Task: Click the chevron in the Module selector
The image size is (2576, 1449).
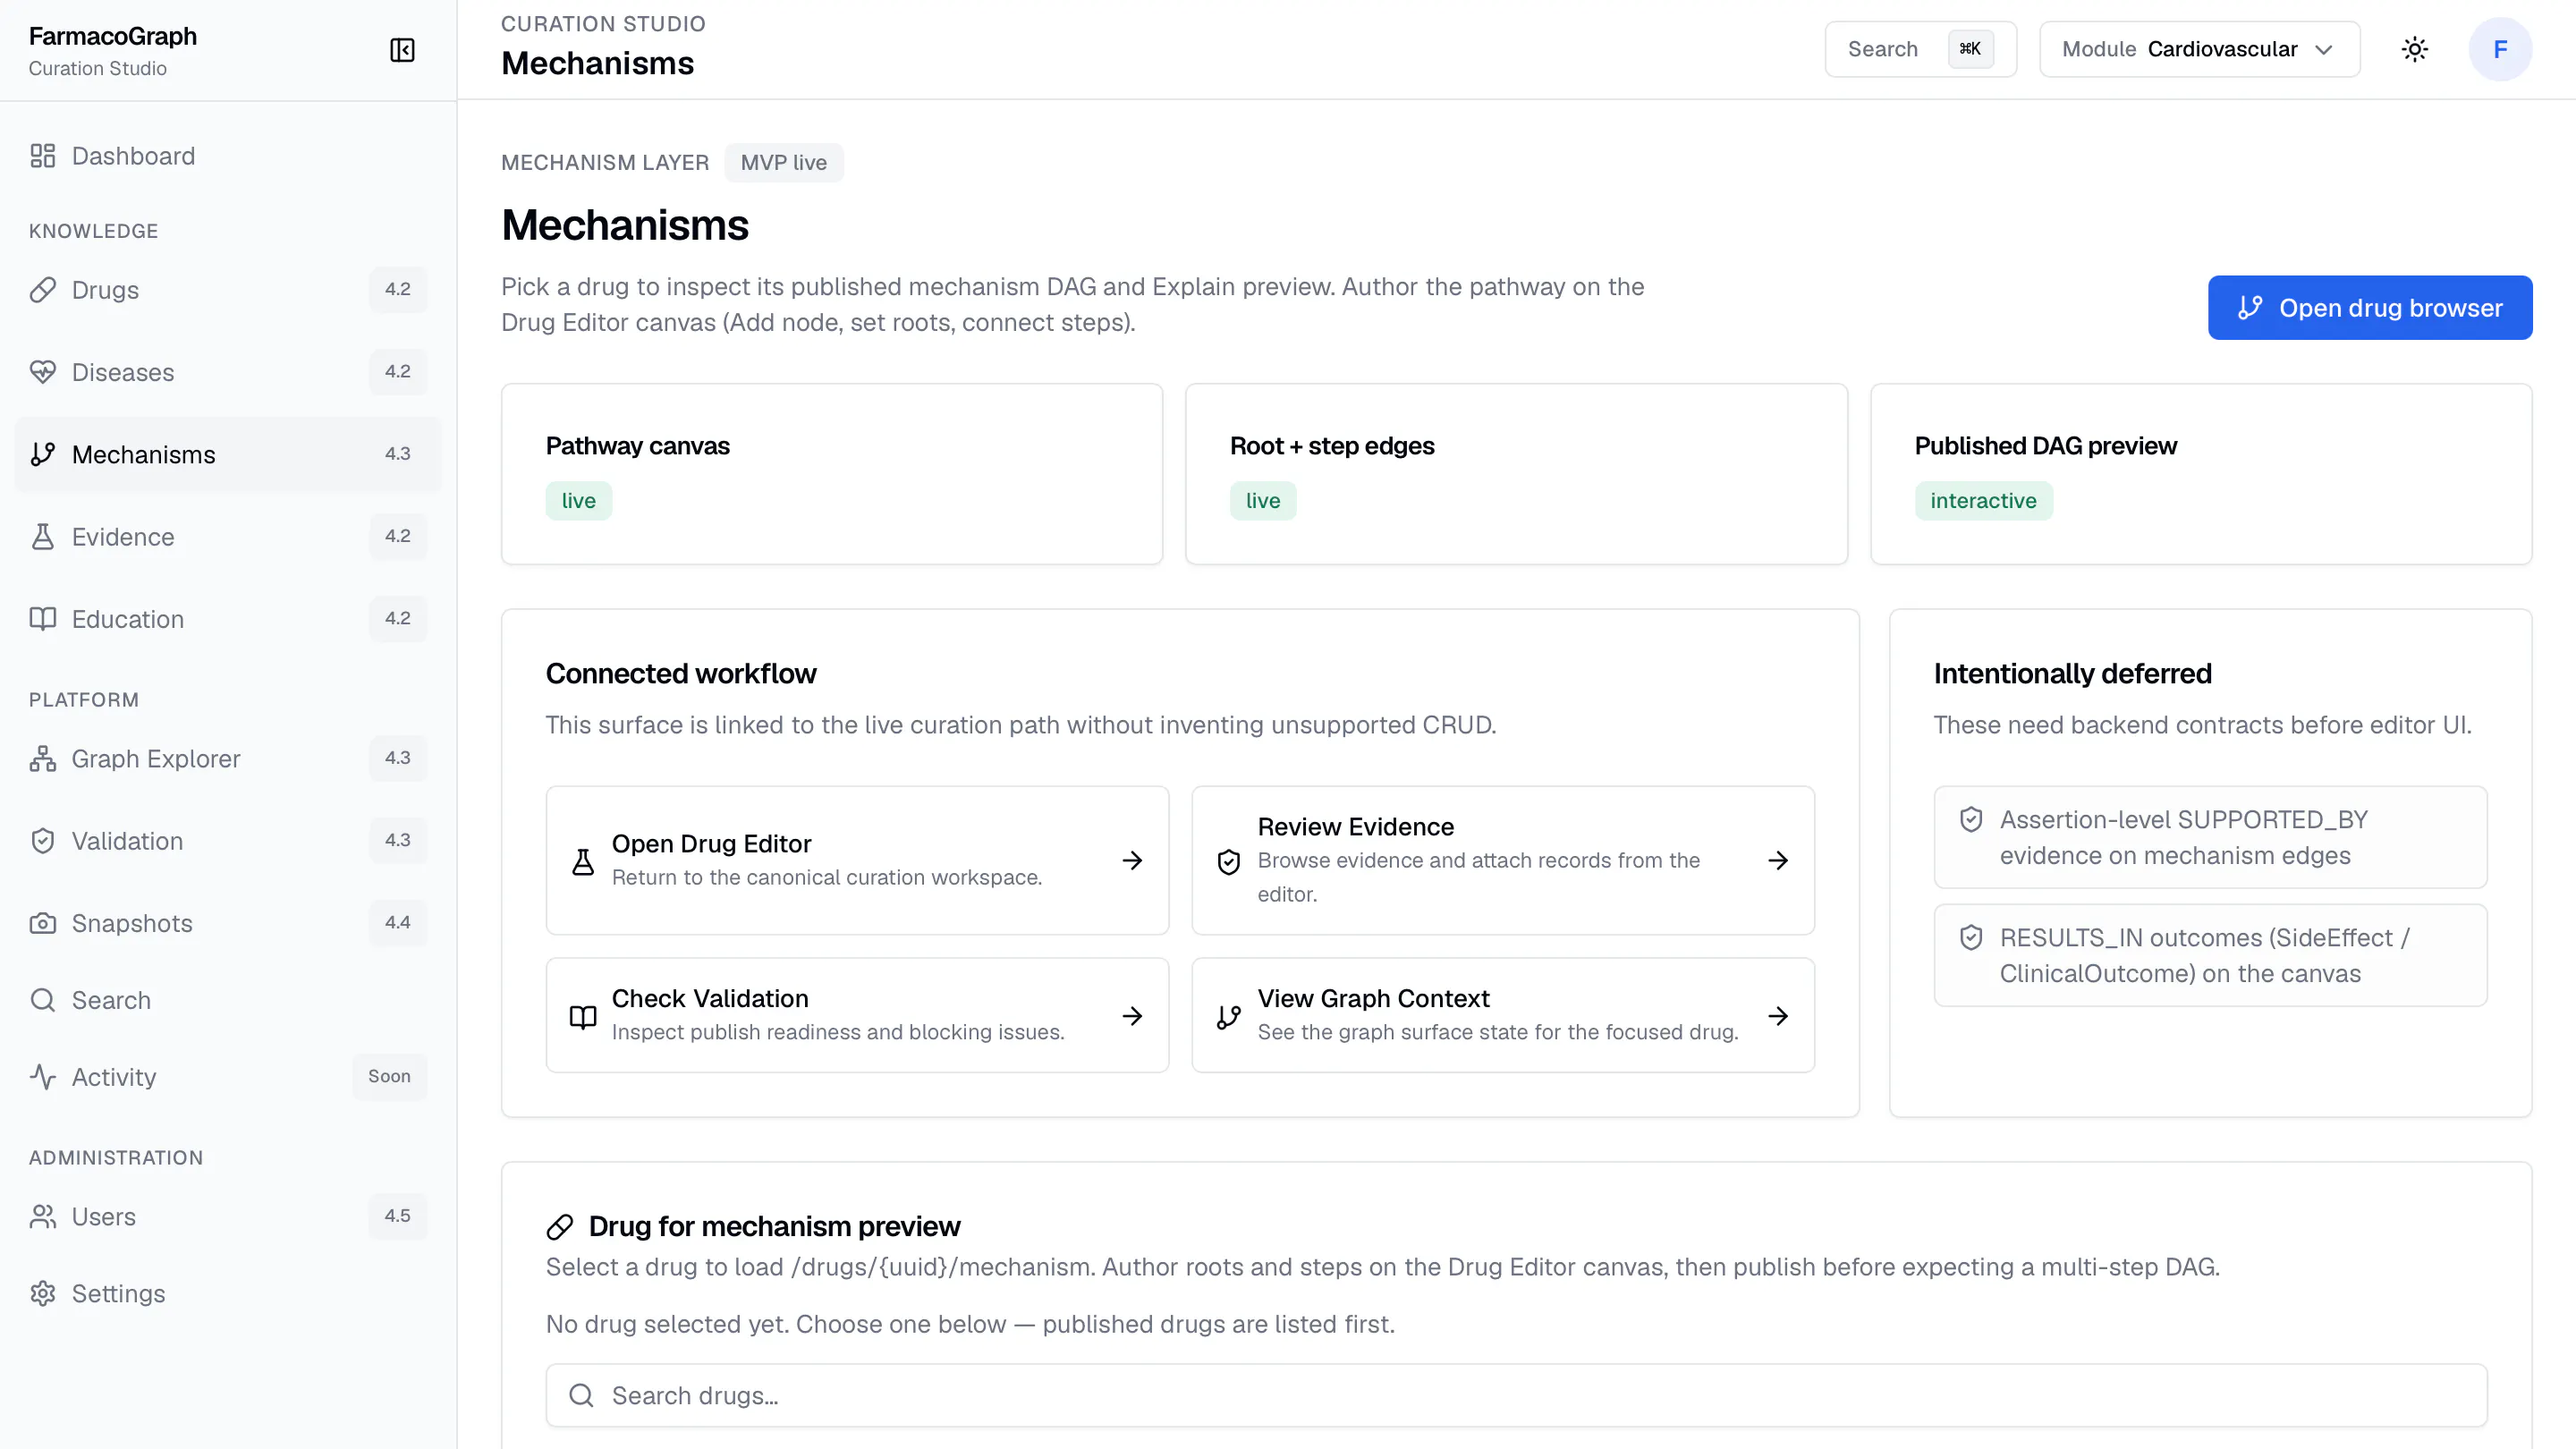Action: pos(2324,50)
